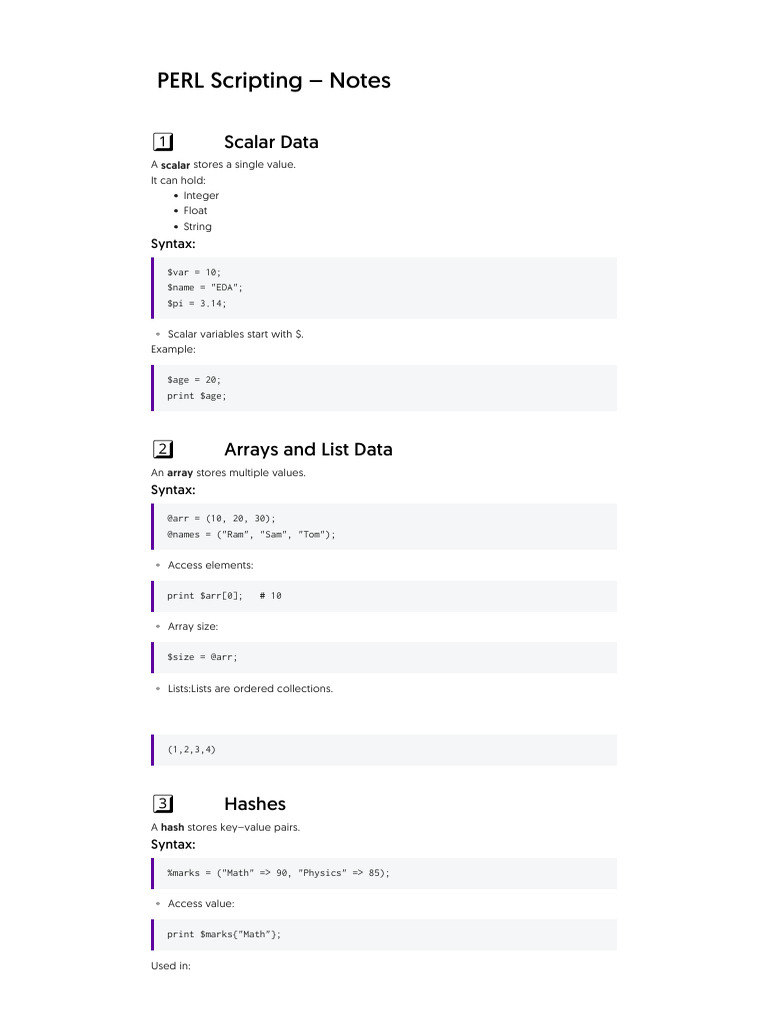
Task: Click the (1,2,3,4) list code block
Action: 384,750
